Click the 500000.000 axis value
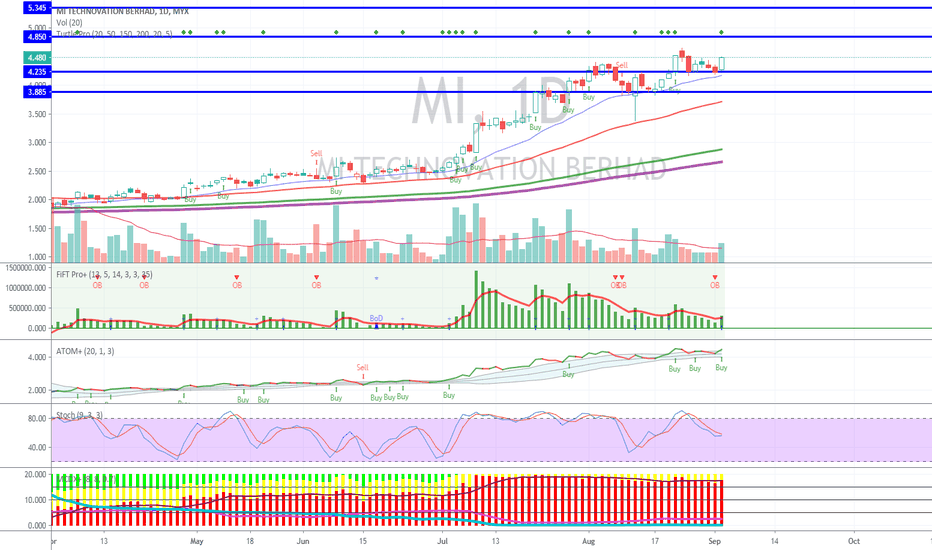The width and height of the screenshot is (932, 550). (27, 308)
